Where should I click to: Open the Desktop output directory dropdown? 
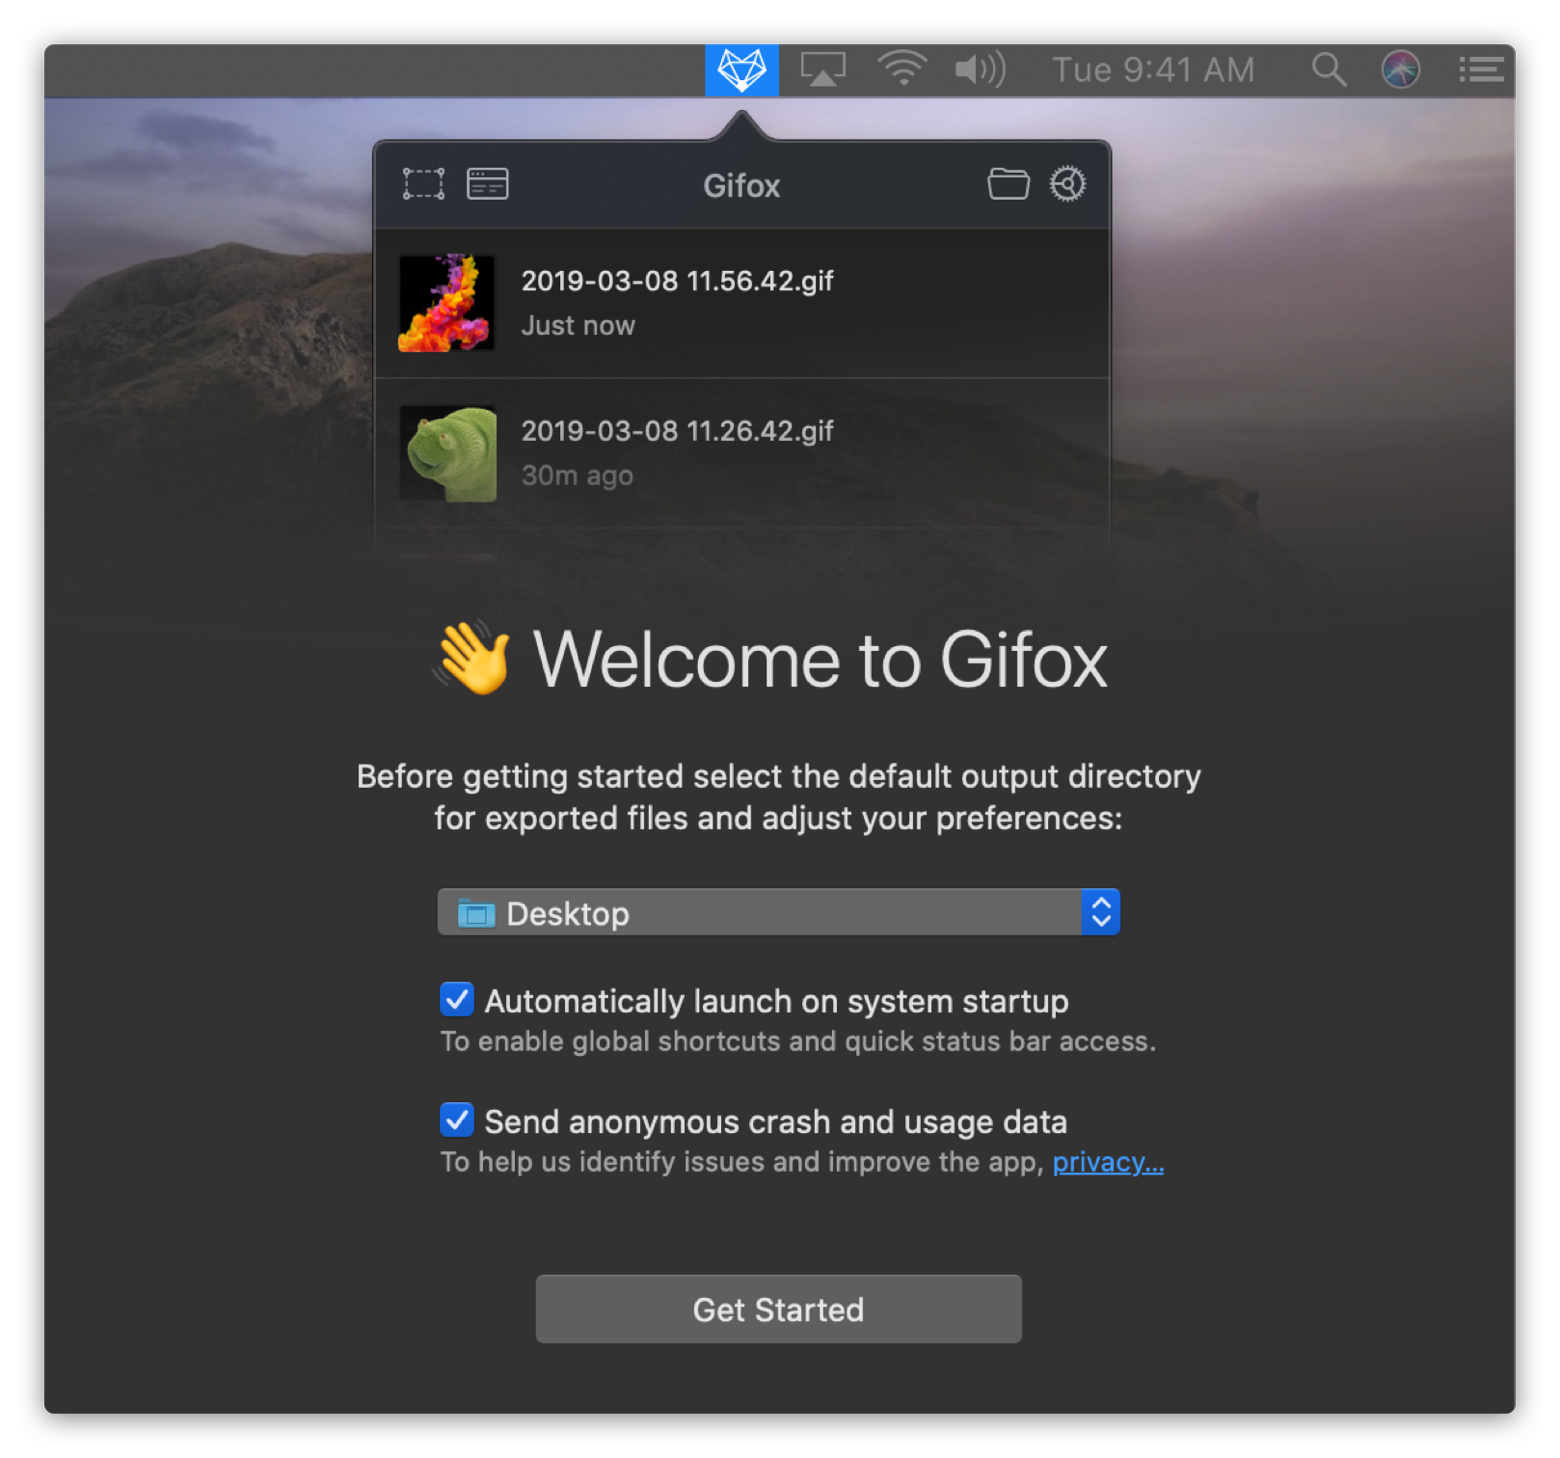coord(778,912)
